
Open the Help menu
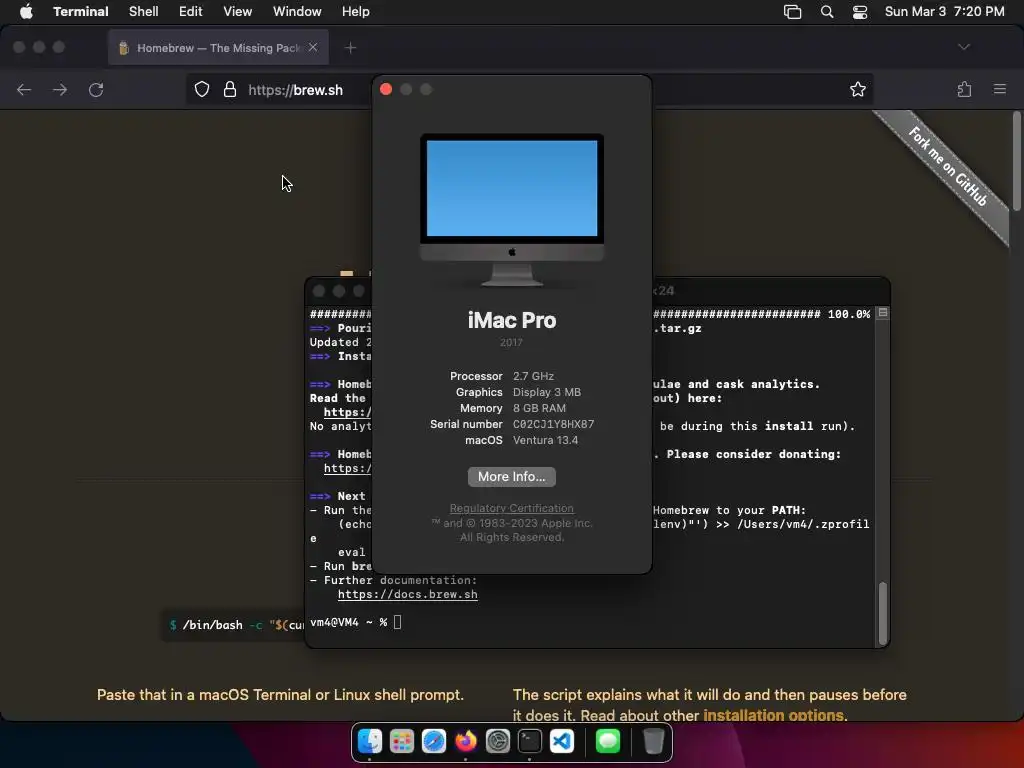[356, 12]
